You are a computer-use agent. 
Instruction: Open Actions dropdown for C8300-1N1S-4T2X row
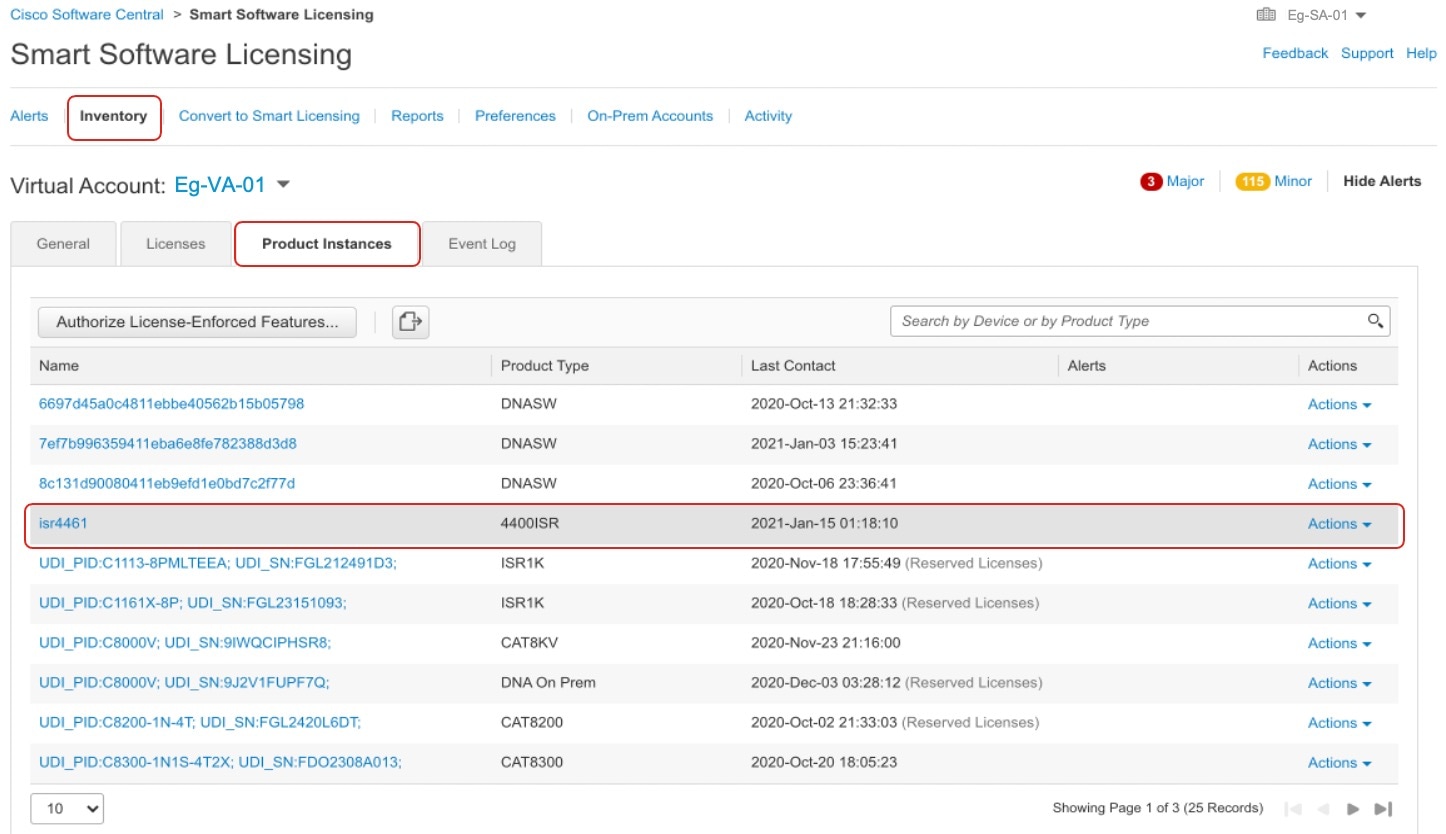[1339, 763]
